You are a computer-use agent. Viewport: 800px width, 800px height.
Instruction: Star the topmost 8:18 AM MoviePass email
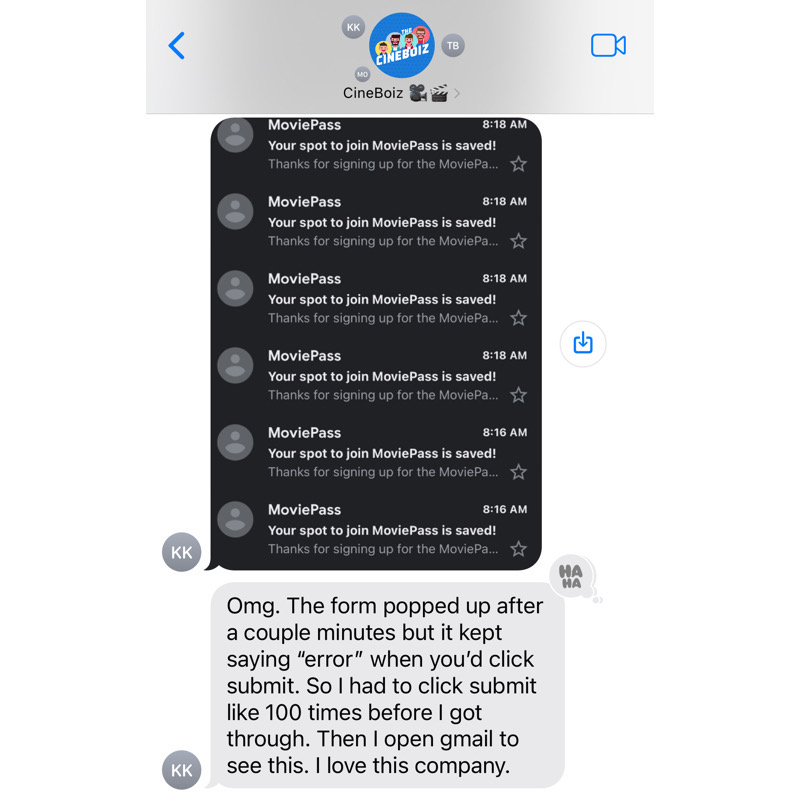[x=518, y=164]
